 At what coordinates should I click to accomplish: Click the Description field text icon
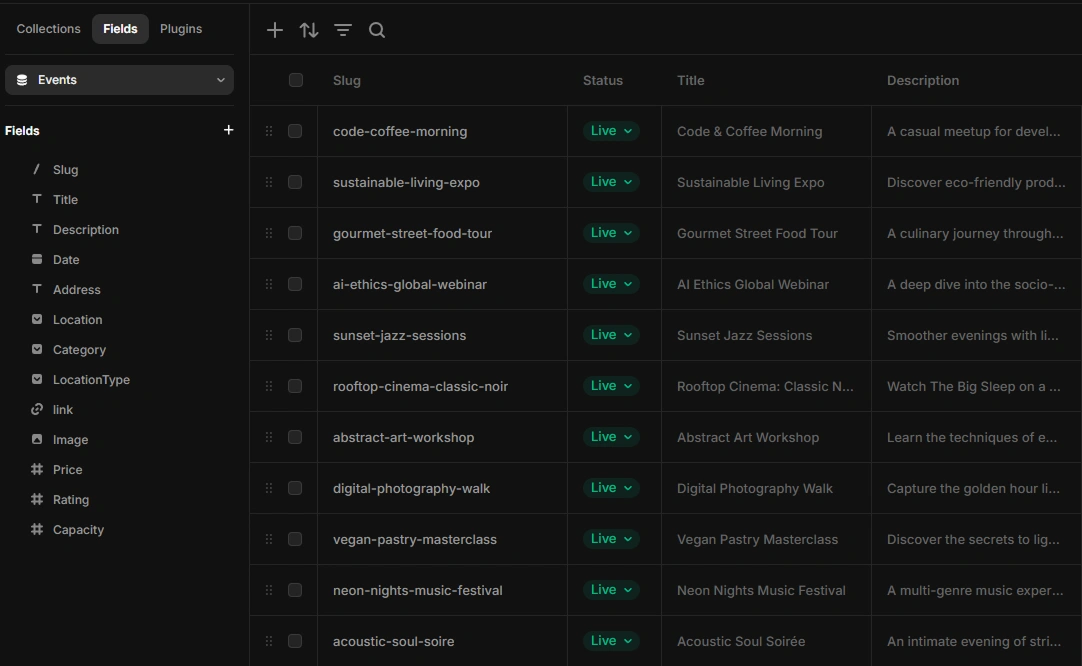(x=37, y=229)
